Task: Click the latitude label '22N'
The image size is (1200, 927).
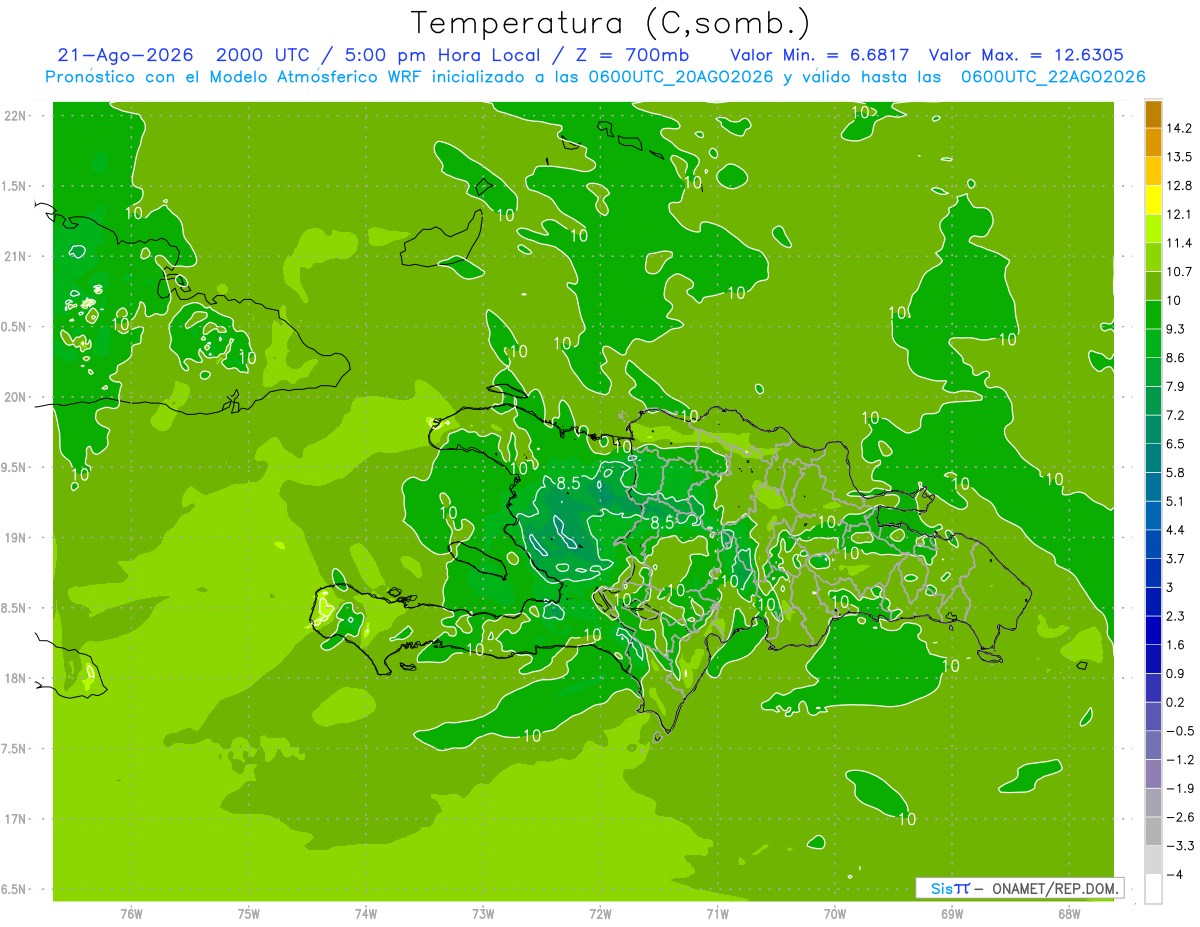Action: click(x=16, y=115)
